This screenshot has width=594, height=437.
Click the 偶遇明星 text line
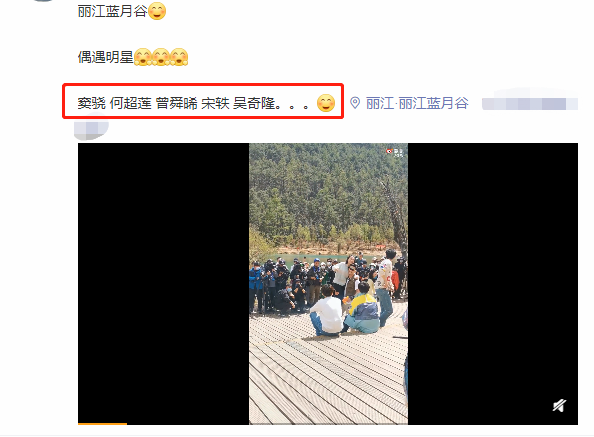pyautogui.click(x=106, y=57)
